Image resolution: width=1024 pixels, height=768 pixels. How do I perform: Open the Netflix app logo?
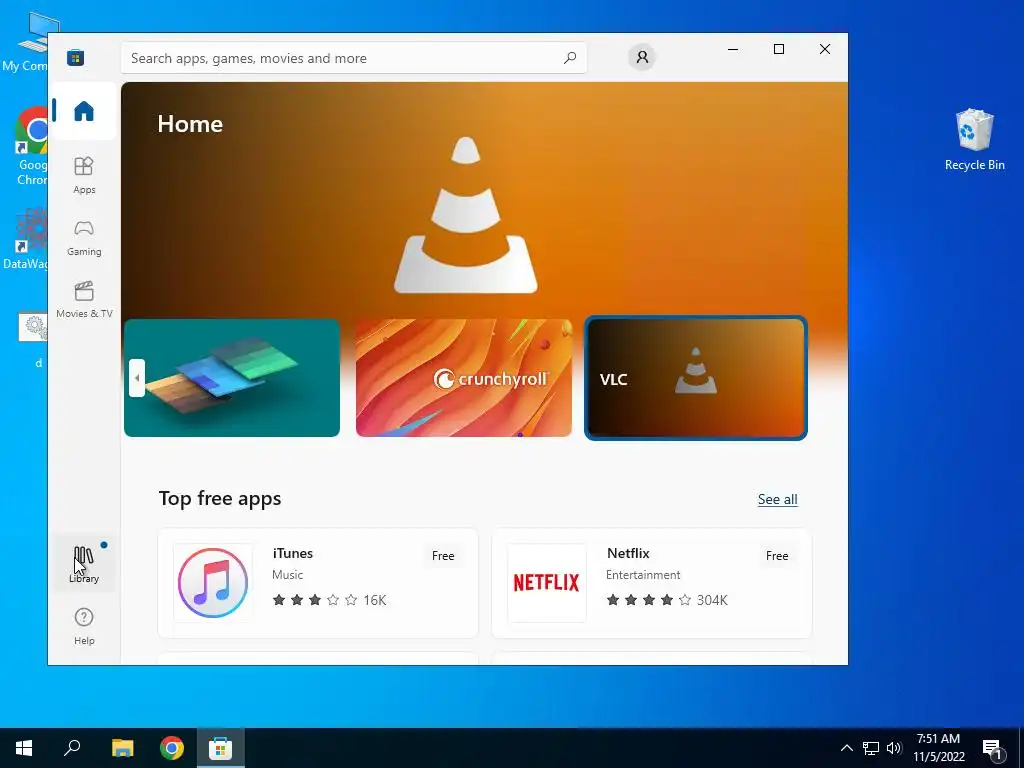(x=547, y=583)
